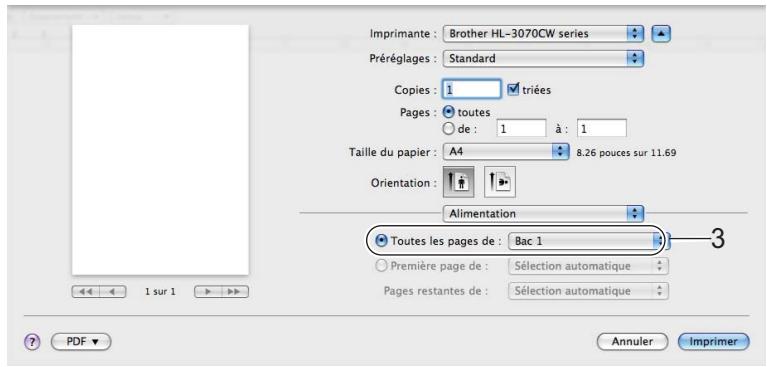Open the Taille du papier A4 dropdown
767x367 pixels.
506,151
